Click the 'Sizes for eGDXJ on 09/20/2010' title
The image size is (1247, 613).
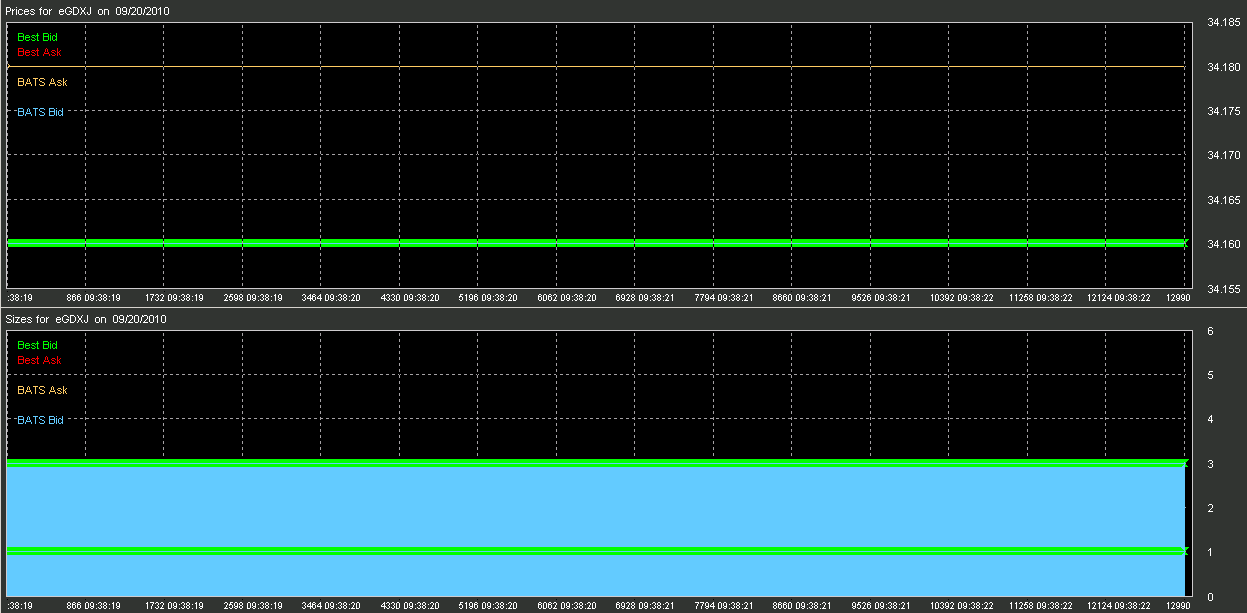point(86,319)
